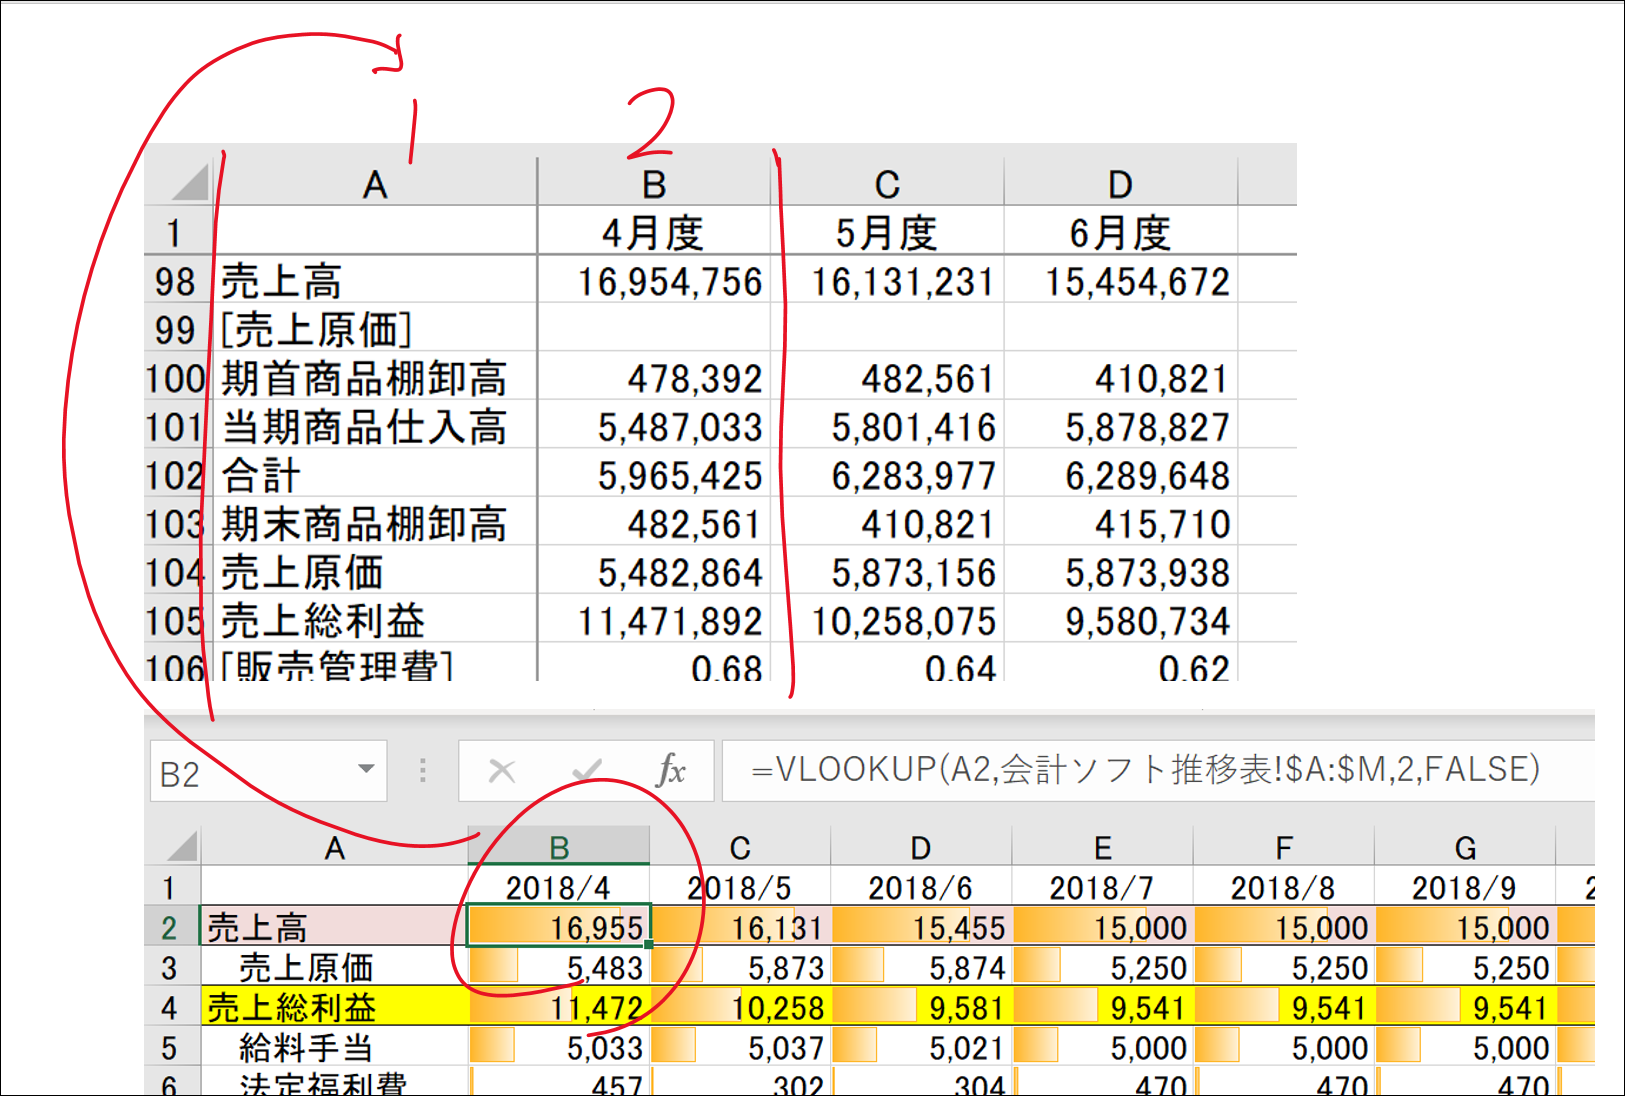1625x1096 pixels.
Task: Click cell 9,581 in lower sheet
Action: [921, 1007]
